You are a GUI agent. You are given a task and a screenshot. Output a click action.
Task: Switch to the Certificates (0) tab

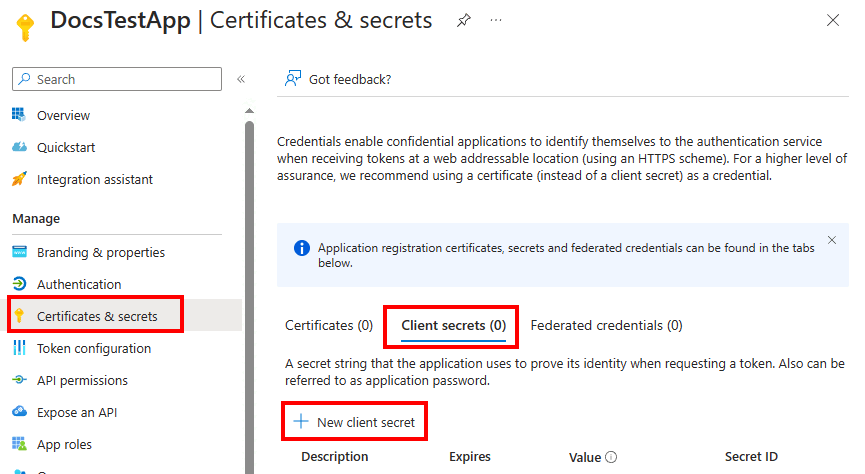pyautogui.click(x=329, y=325)
